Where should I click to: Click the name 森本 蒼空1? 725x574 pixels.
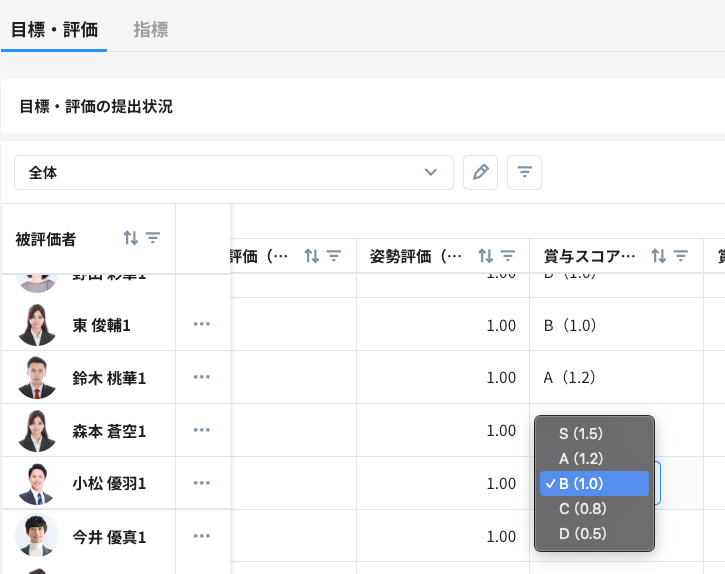click(x=109, y=431)
